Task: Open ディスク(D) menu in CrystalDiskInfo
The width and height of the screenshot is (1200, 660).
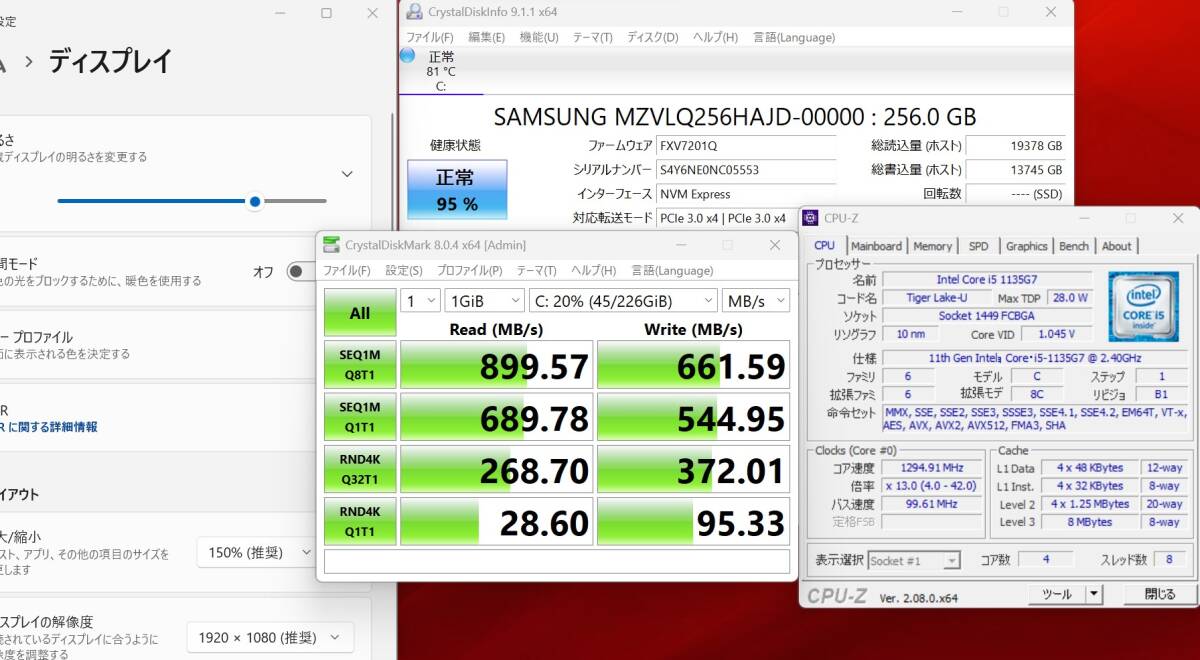Action: point(653,37)
